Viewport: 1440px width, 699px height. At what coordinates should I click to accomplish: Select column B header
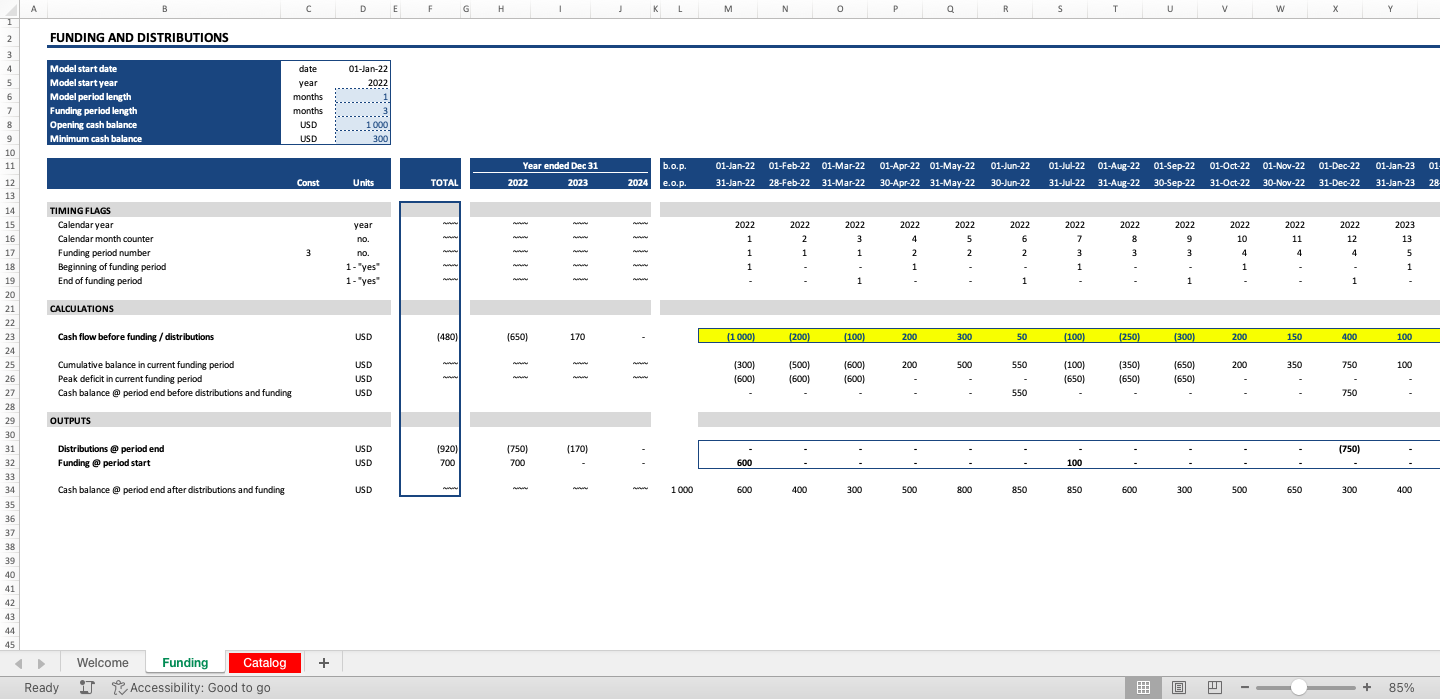click(164, 9)
